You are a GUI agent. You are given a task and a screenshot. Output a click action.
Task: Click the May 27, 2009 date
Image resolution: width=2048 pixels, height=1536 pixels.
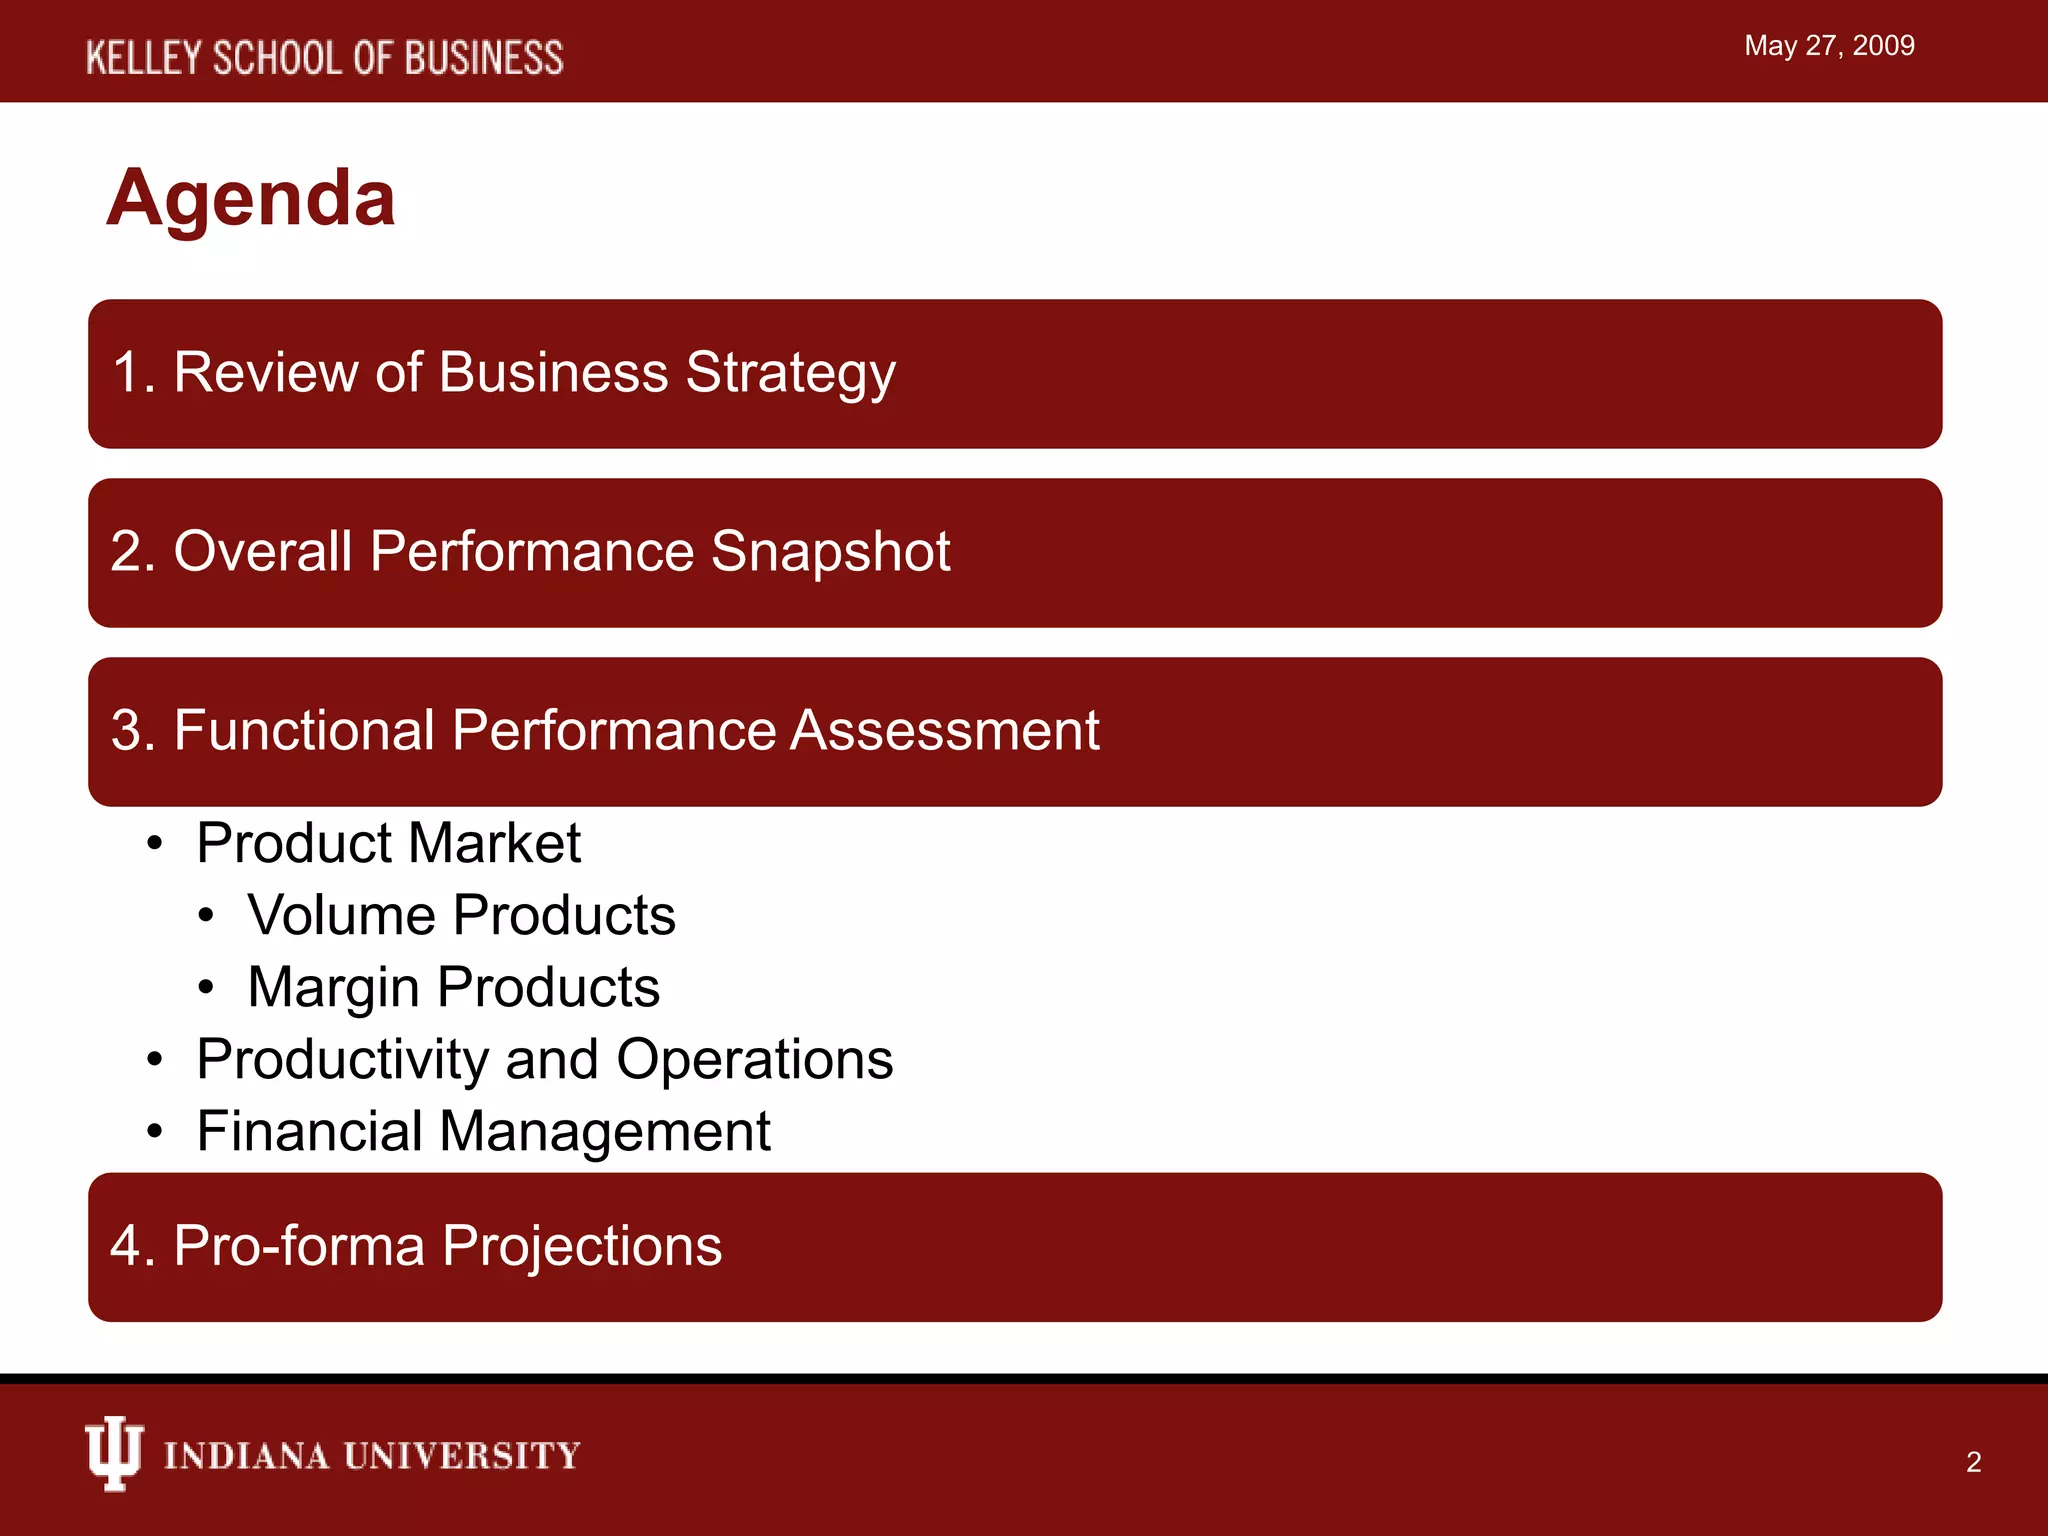pos(1829,46)
